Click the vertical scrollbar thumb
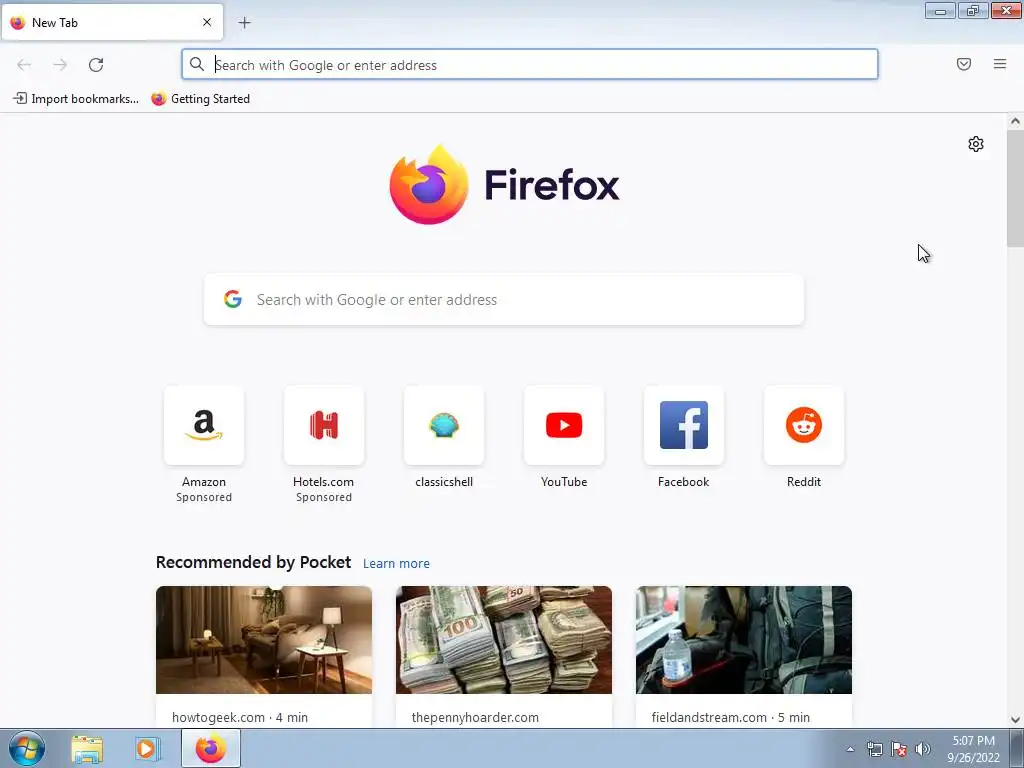 pyautogui.click(x=1015, y=188)
